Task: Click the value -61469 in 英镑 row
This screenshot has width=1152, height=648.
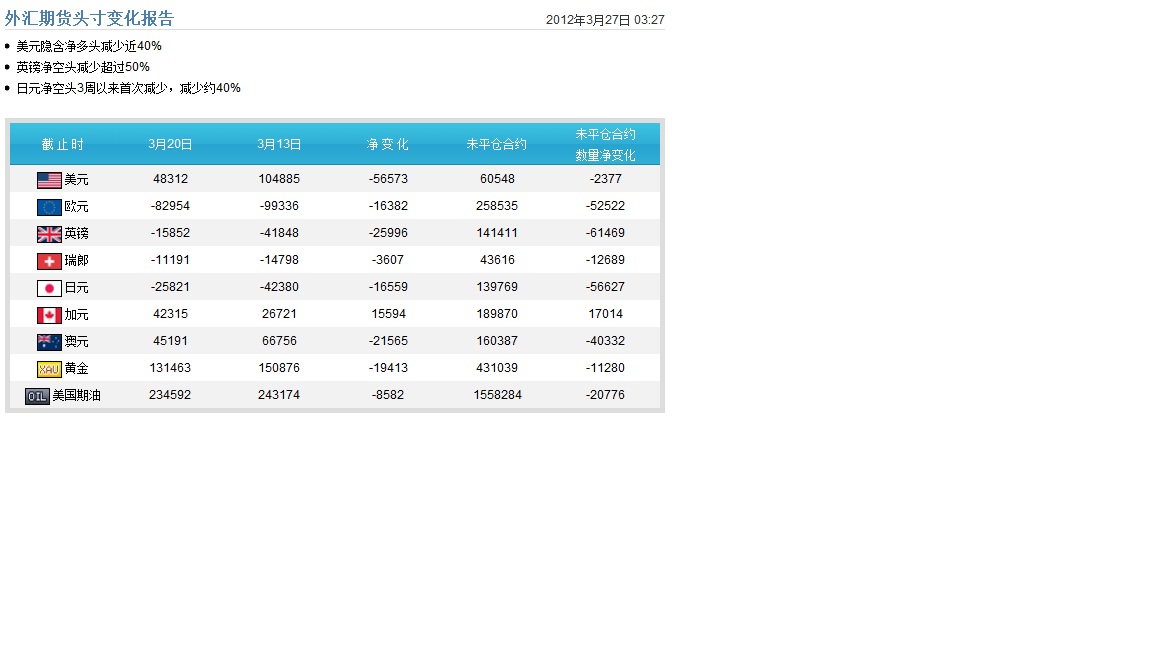Action: 605,233
